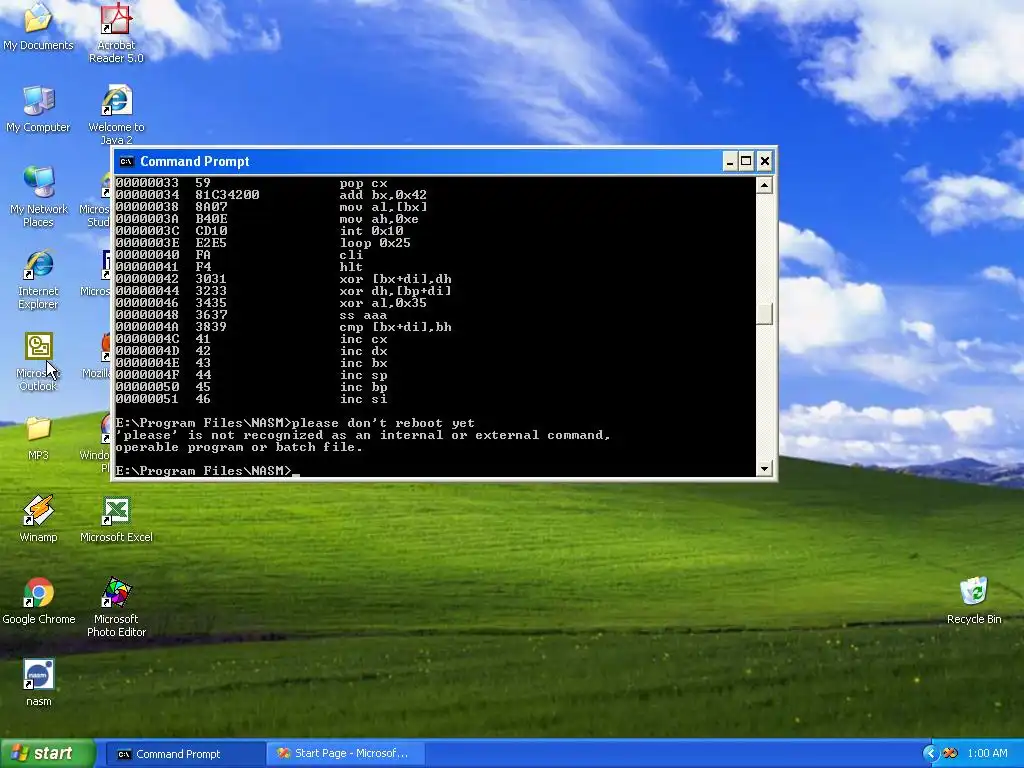Click the 'operable program or batch file.' message

point(239,447)
